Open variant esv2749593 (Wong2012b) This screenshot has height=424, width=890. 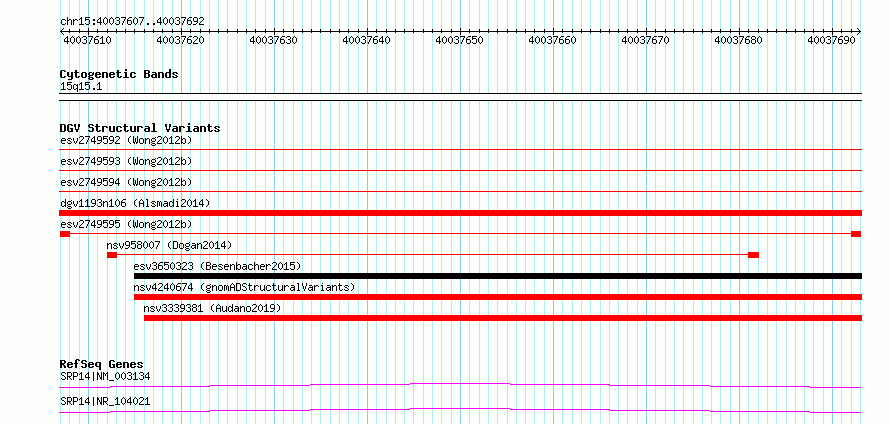126,161
